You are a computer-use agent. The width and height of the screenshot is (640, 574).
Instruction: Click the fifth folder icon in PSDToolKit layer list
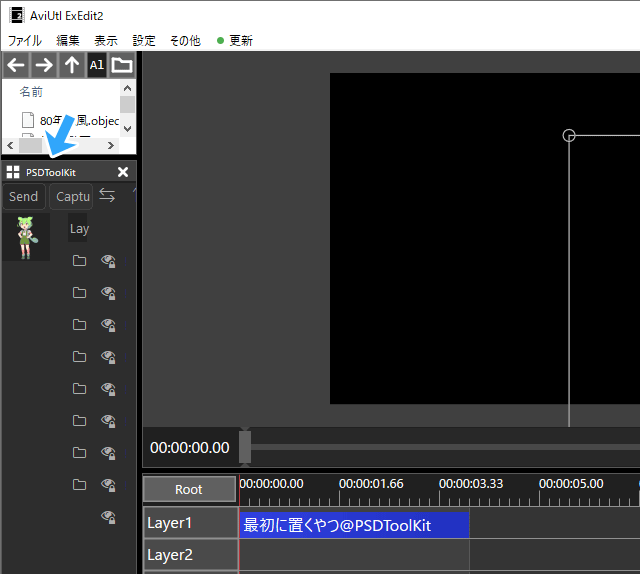79,389
